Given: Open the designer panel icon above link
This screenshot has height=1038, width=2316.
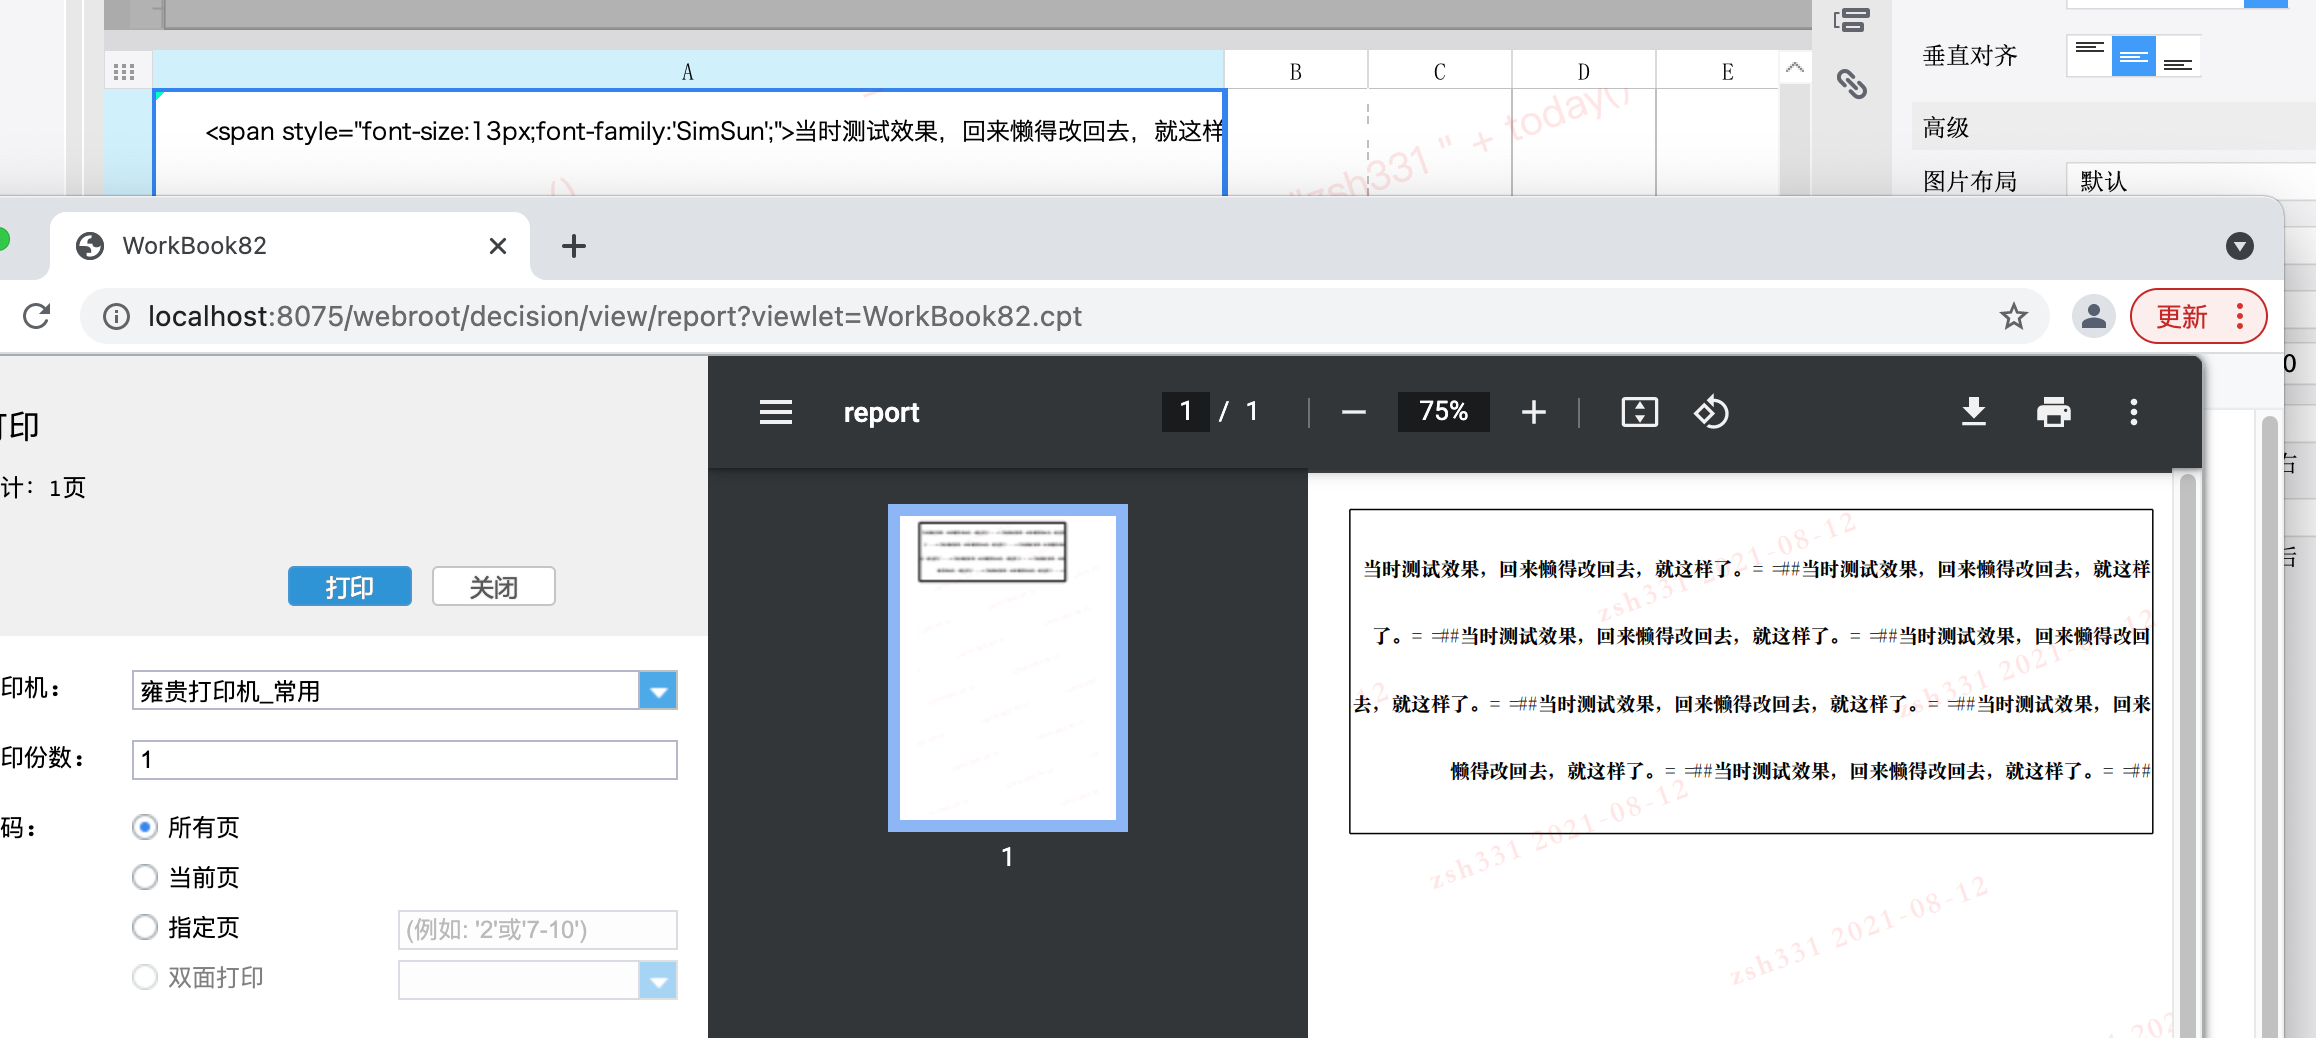Looking at the screenshot, I should click(x=1851, y=19).
